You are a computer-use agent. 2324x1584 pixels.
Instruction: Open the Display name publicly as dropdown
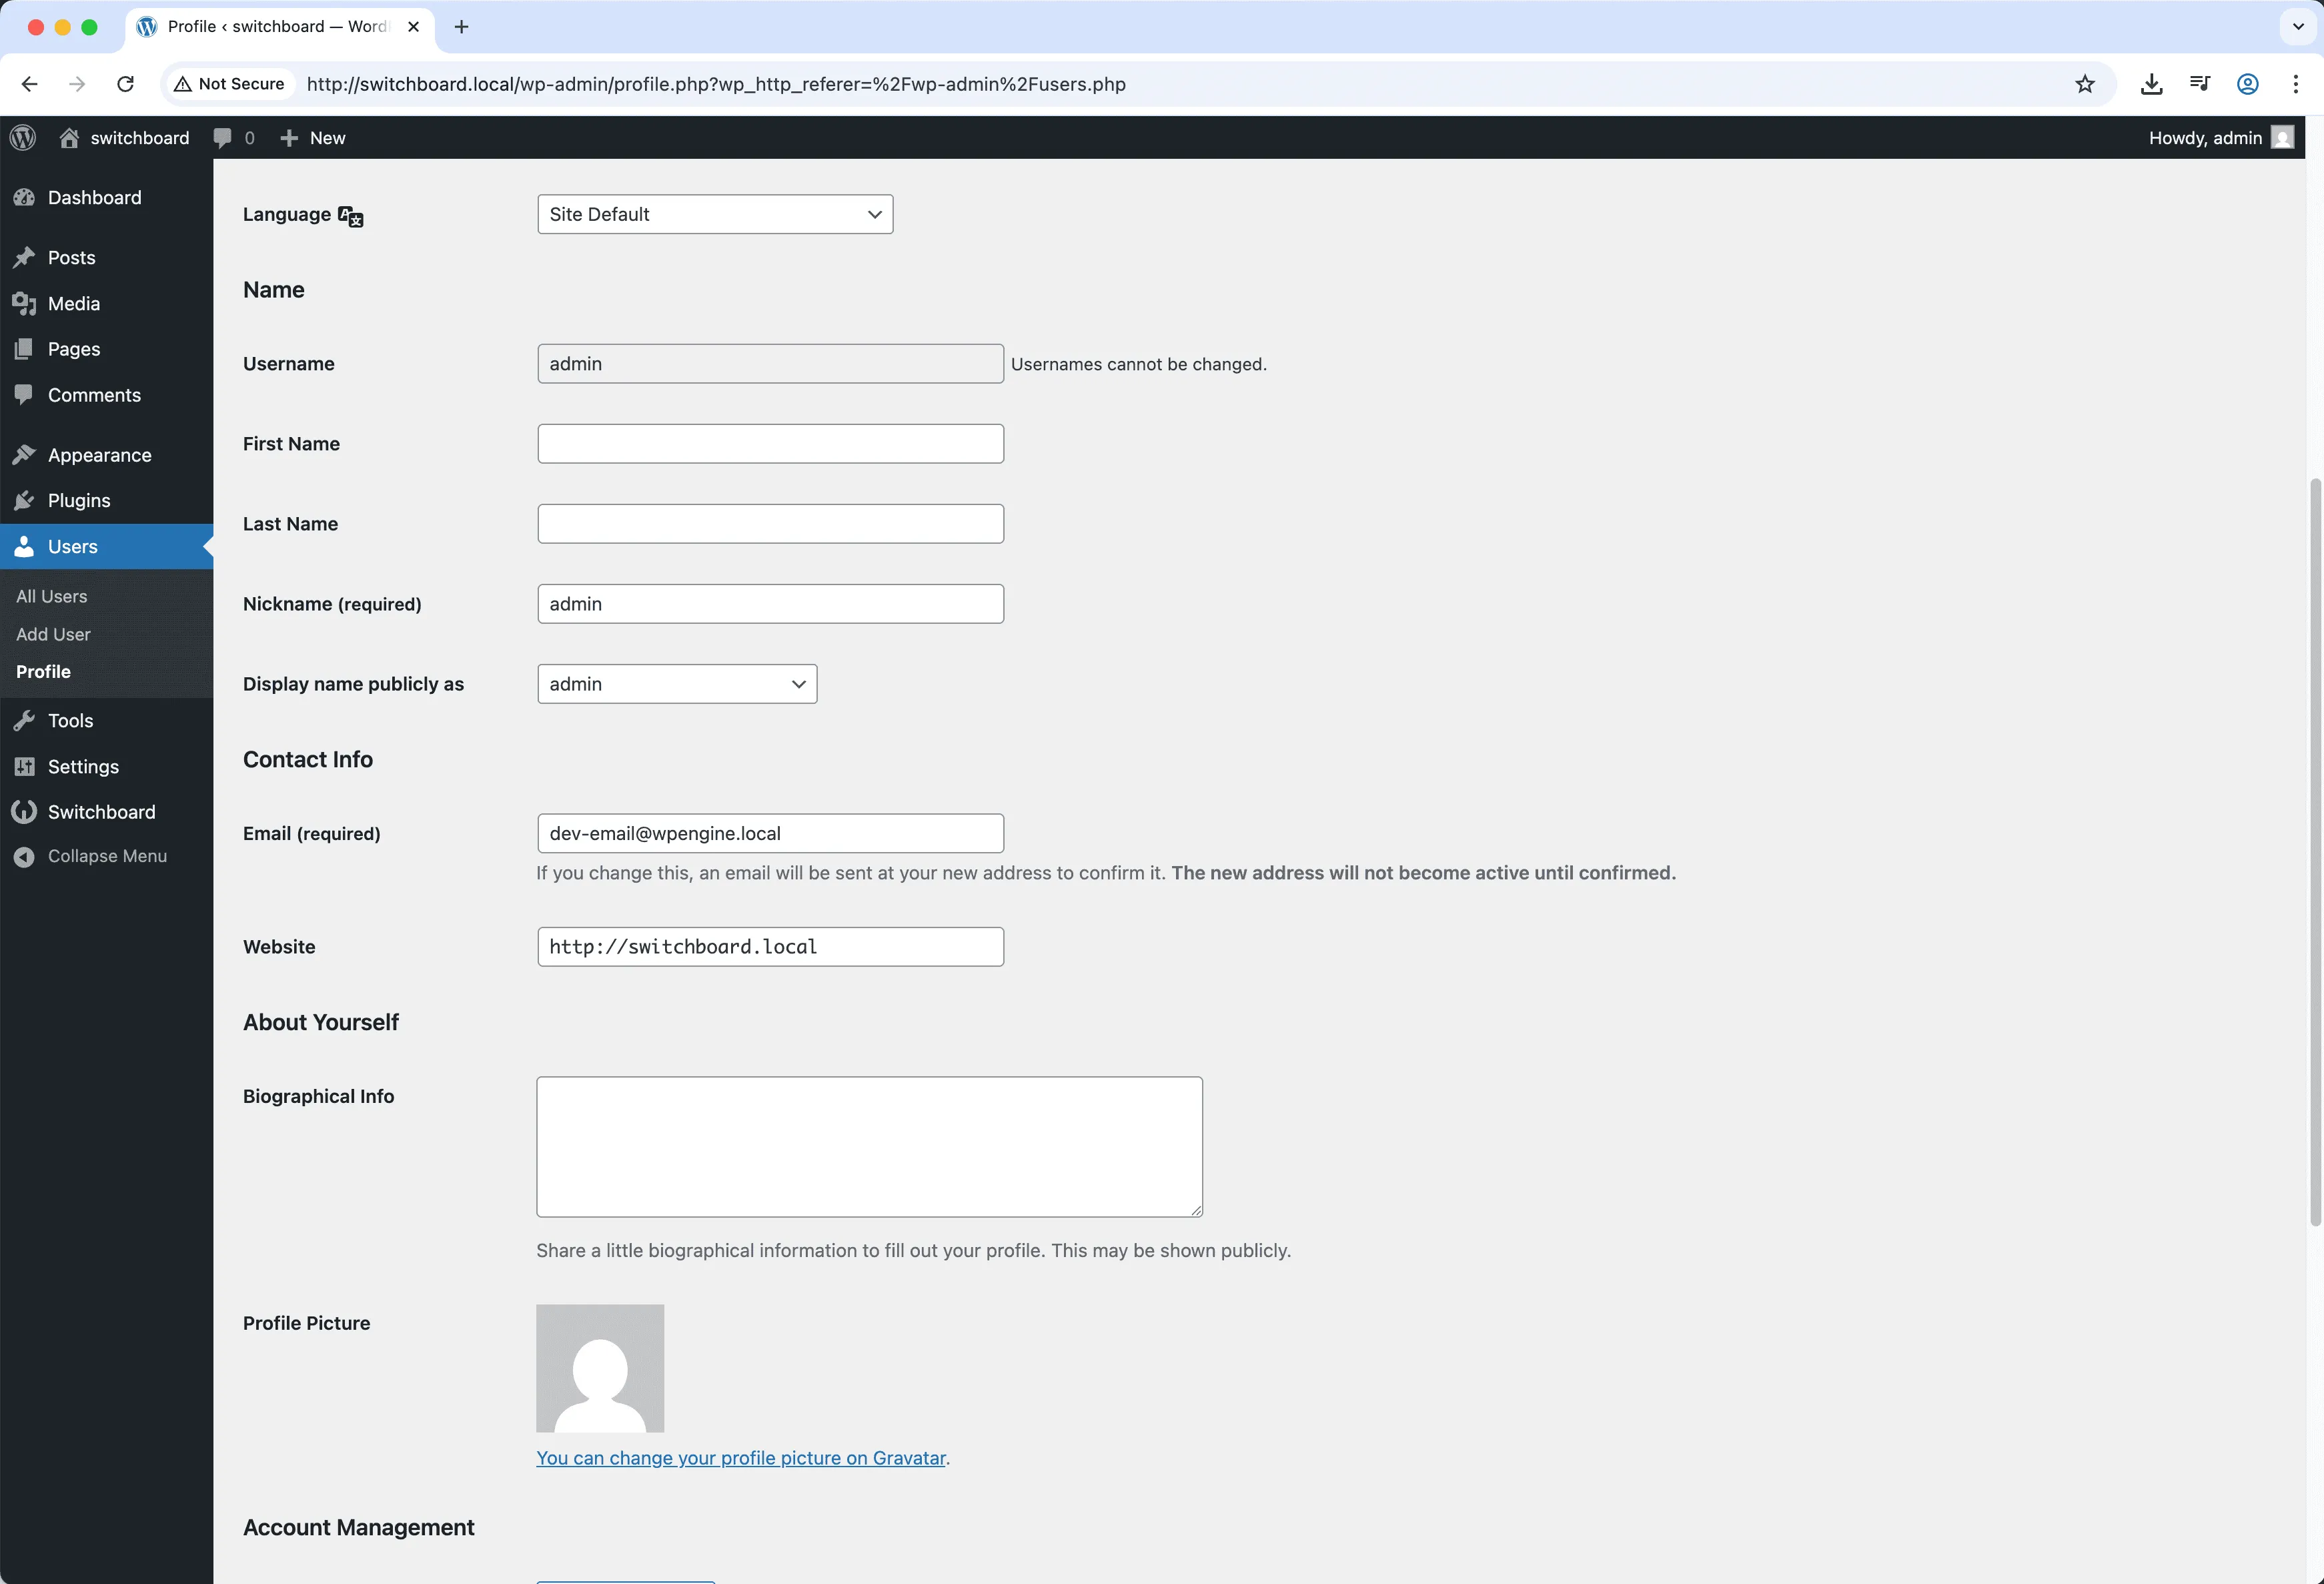pos(676,683)
